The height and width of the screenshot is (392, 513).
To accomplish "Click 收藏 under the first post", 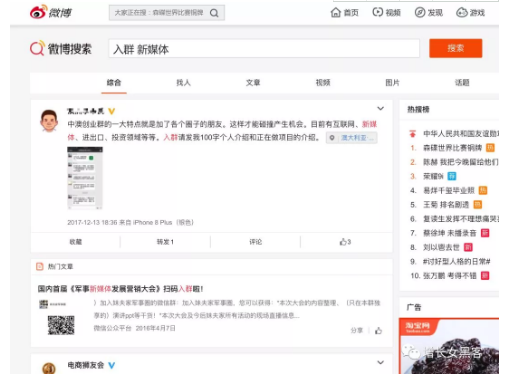I will tap(76, 242).
